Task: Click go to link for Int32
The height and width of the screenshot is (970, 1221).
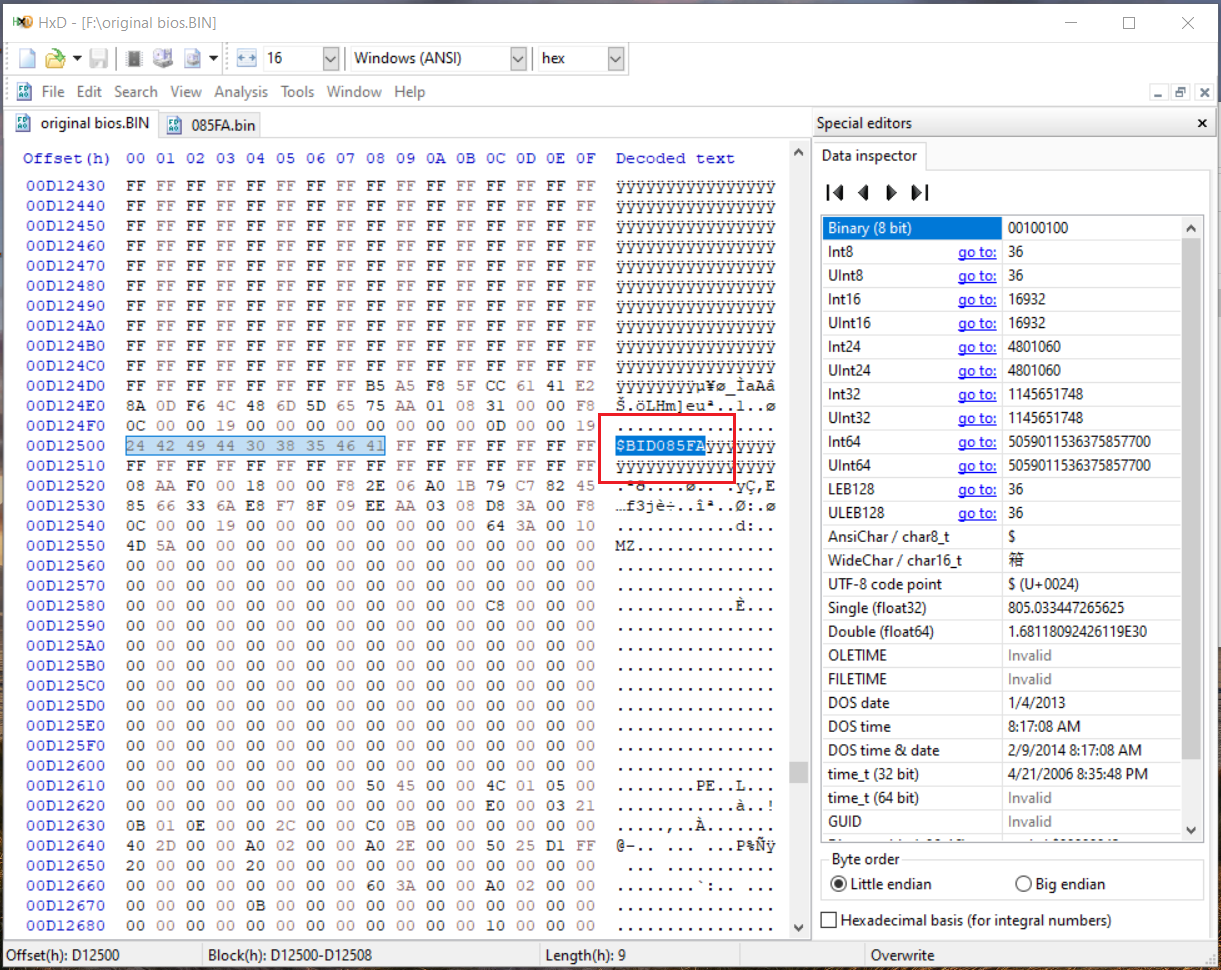Action: point(976,394)
